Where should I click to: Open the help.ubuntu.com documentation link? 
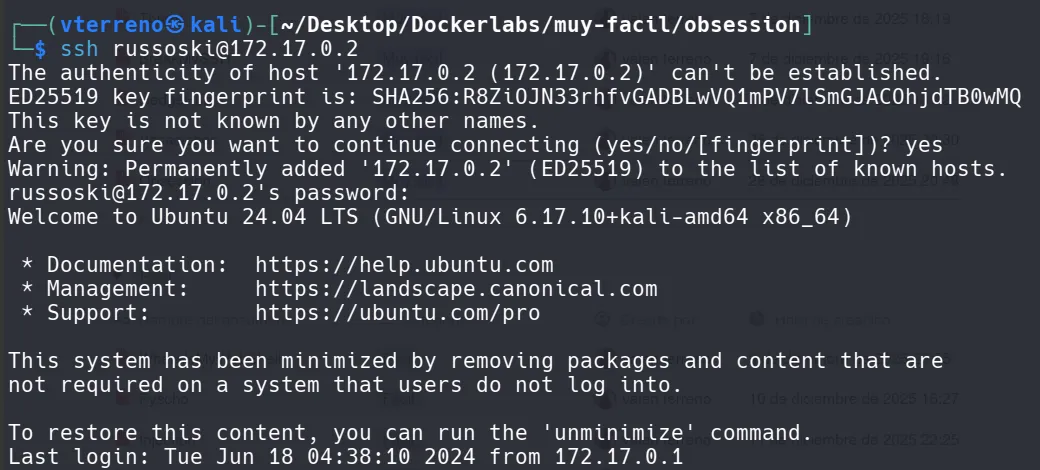(x=404, y=265)
